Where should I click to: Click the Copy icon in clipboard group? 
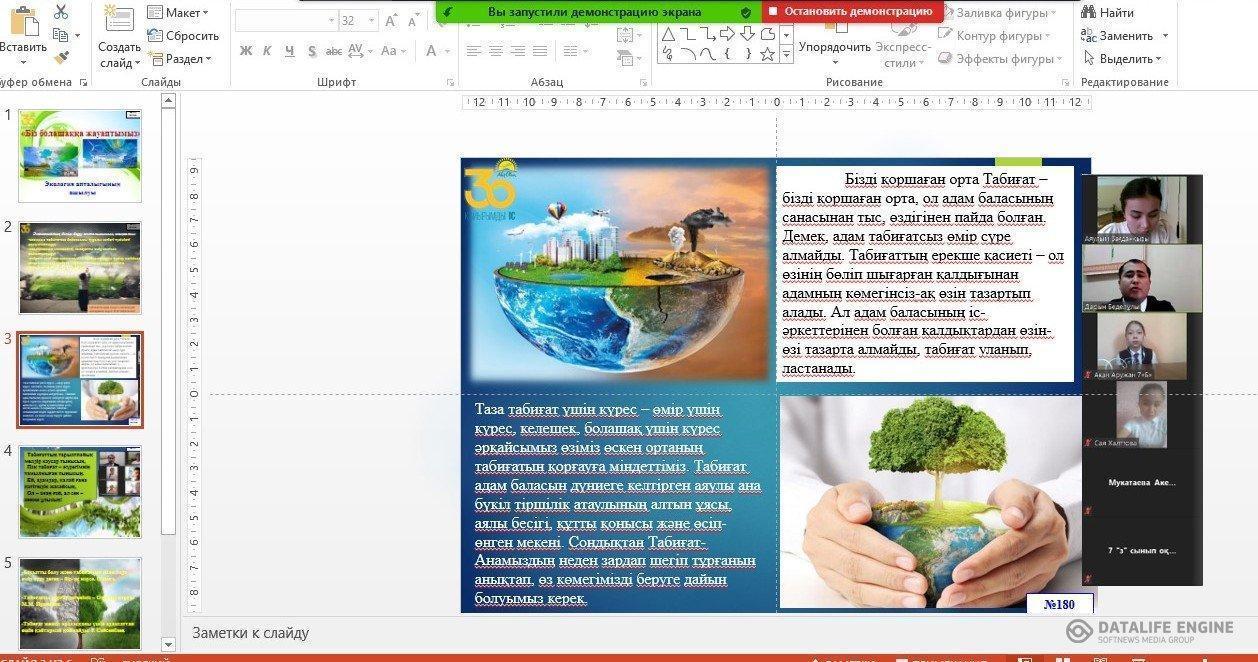pos(61,35)
